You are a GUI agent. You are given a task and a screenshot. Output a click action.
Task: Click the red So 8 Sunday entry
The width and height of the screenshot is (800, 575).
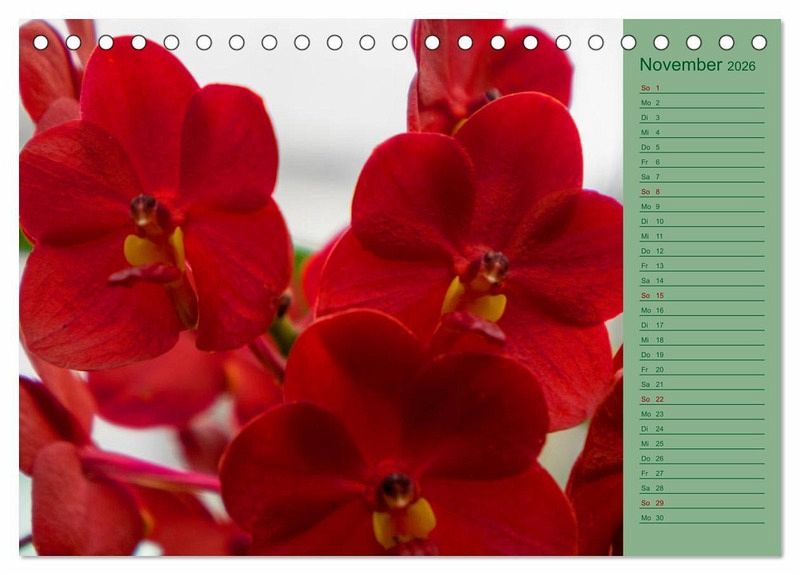701,192
